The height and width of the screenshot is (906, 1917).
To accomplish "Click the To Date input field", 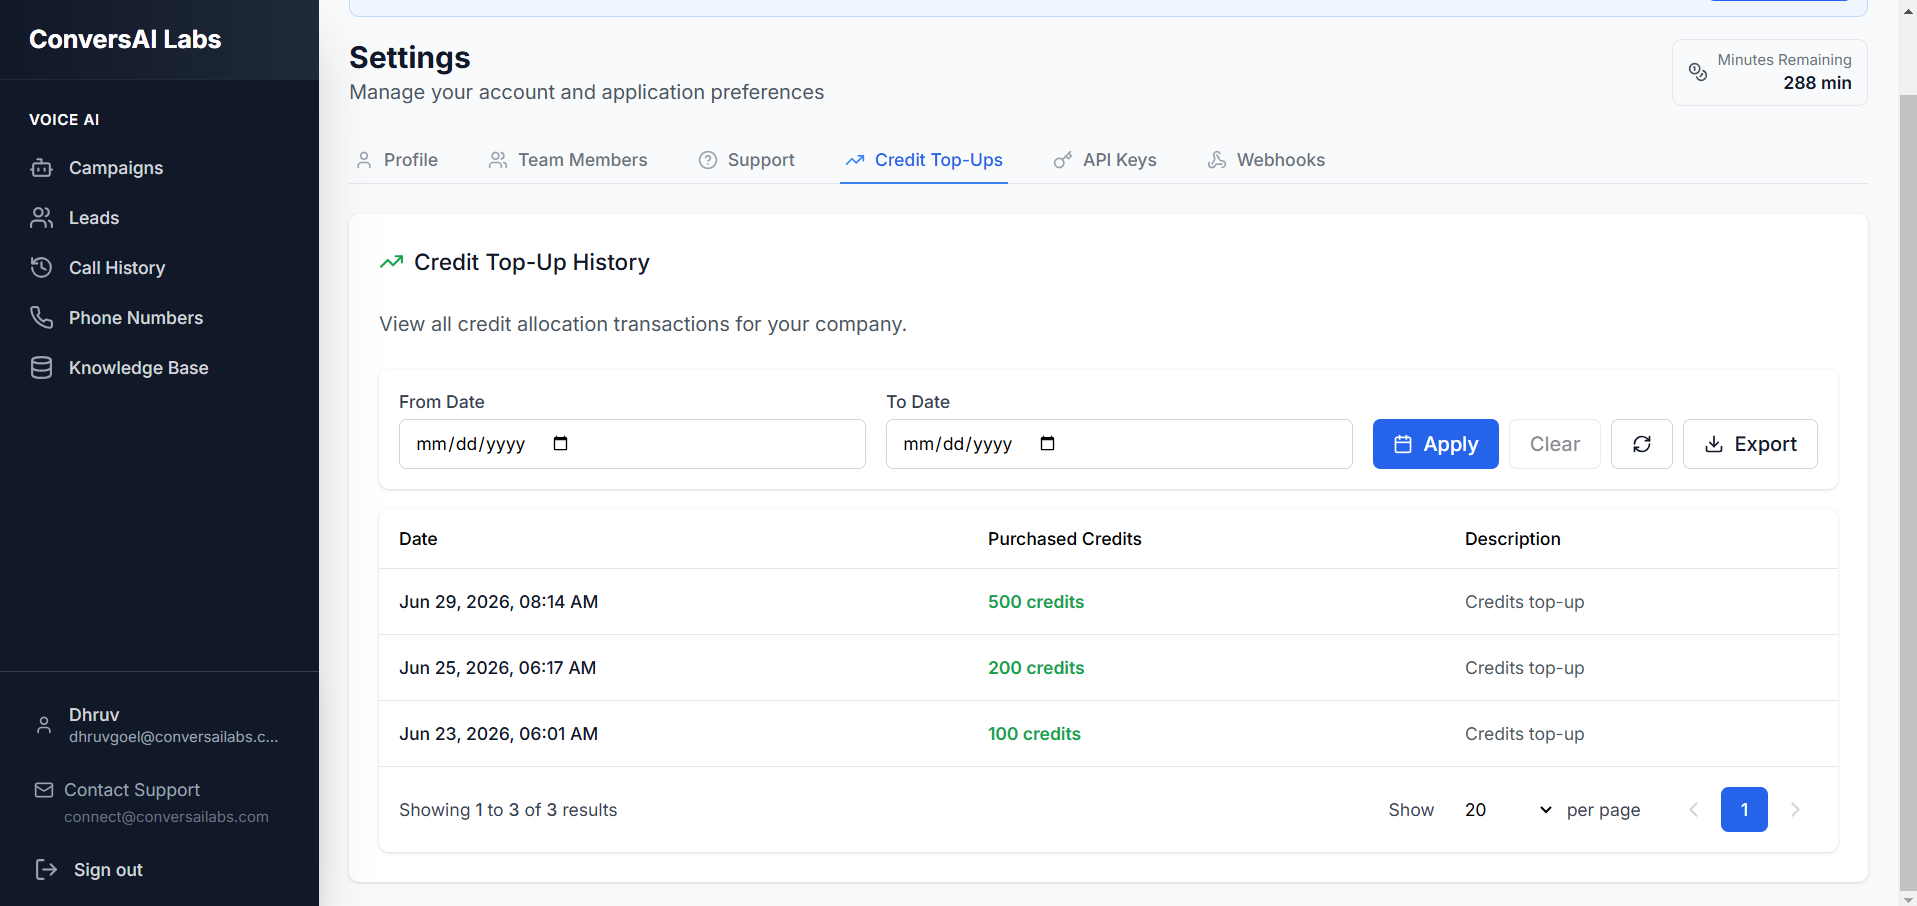I will coord(1119,444).
